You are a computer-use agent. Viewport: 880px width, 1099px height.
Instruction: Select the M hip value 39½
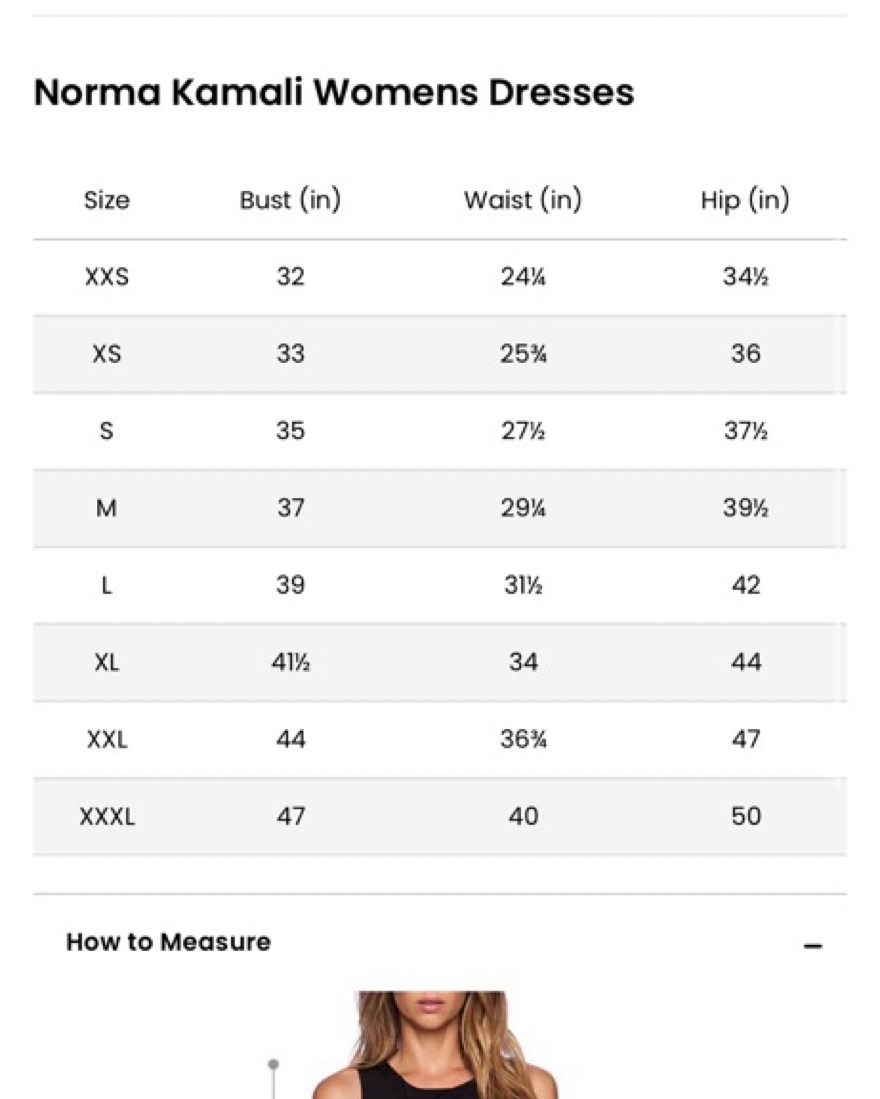tap(745, 507)
